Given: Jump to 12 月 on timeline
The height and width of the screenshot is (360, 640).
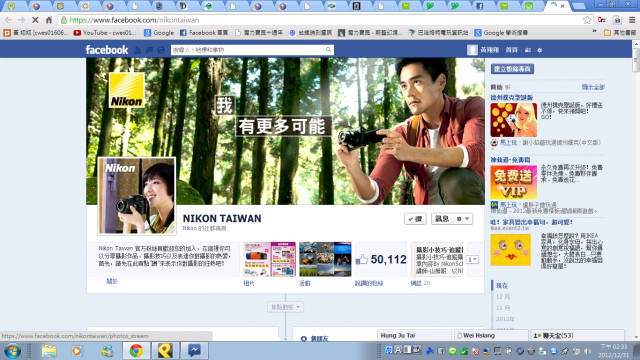Looking at the screenshot, I should [502, 297].
